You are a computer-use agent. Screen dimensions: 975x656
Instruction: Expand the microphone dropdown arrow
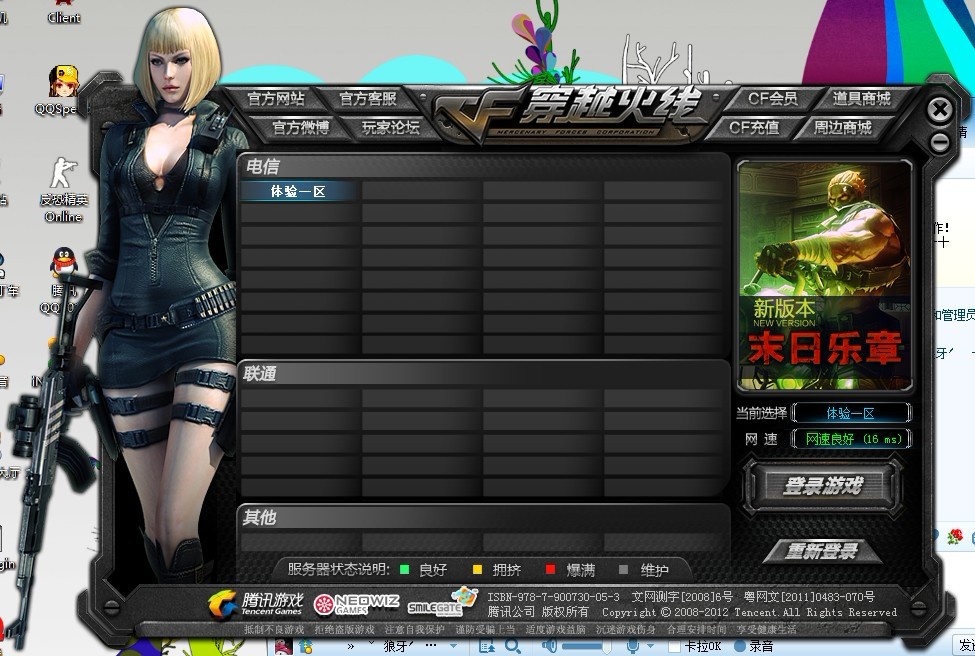(650, 647)
